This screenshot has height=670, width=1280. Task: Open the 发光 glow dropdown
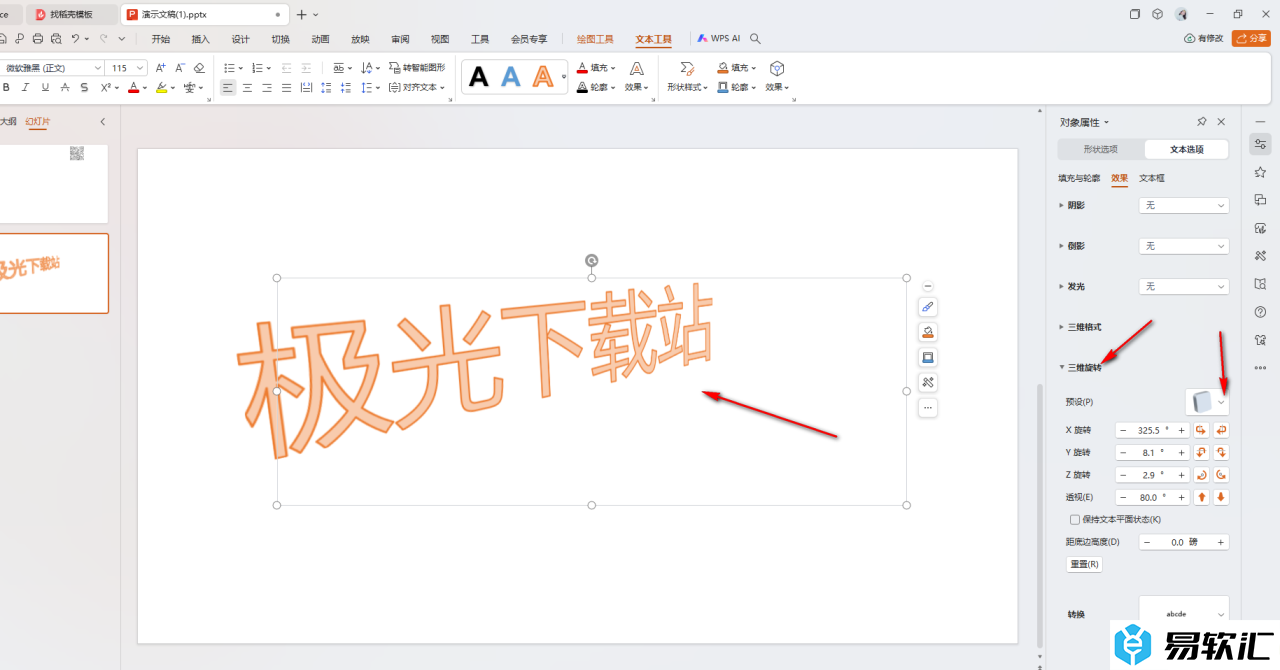coord(1184,287)
